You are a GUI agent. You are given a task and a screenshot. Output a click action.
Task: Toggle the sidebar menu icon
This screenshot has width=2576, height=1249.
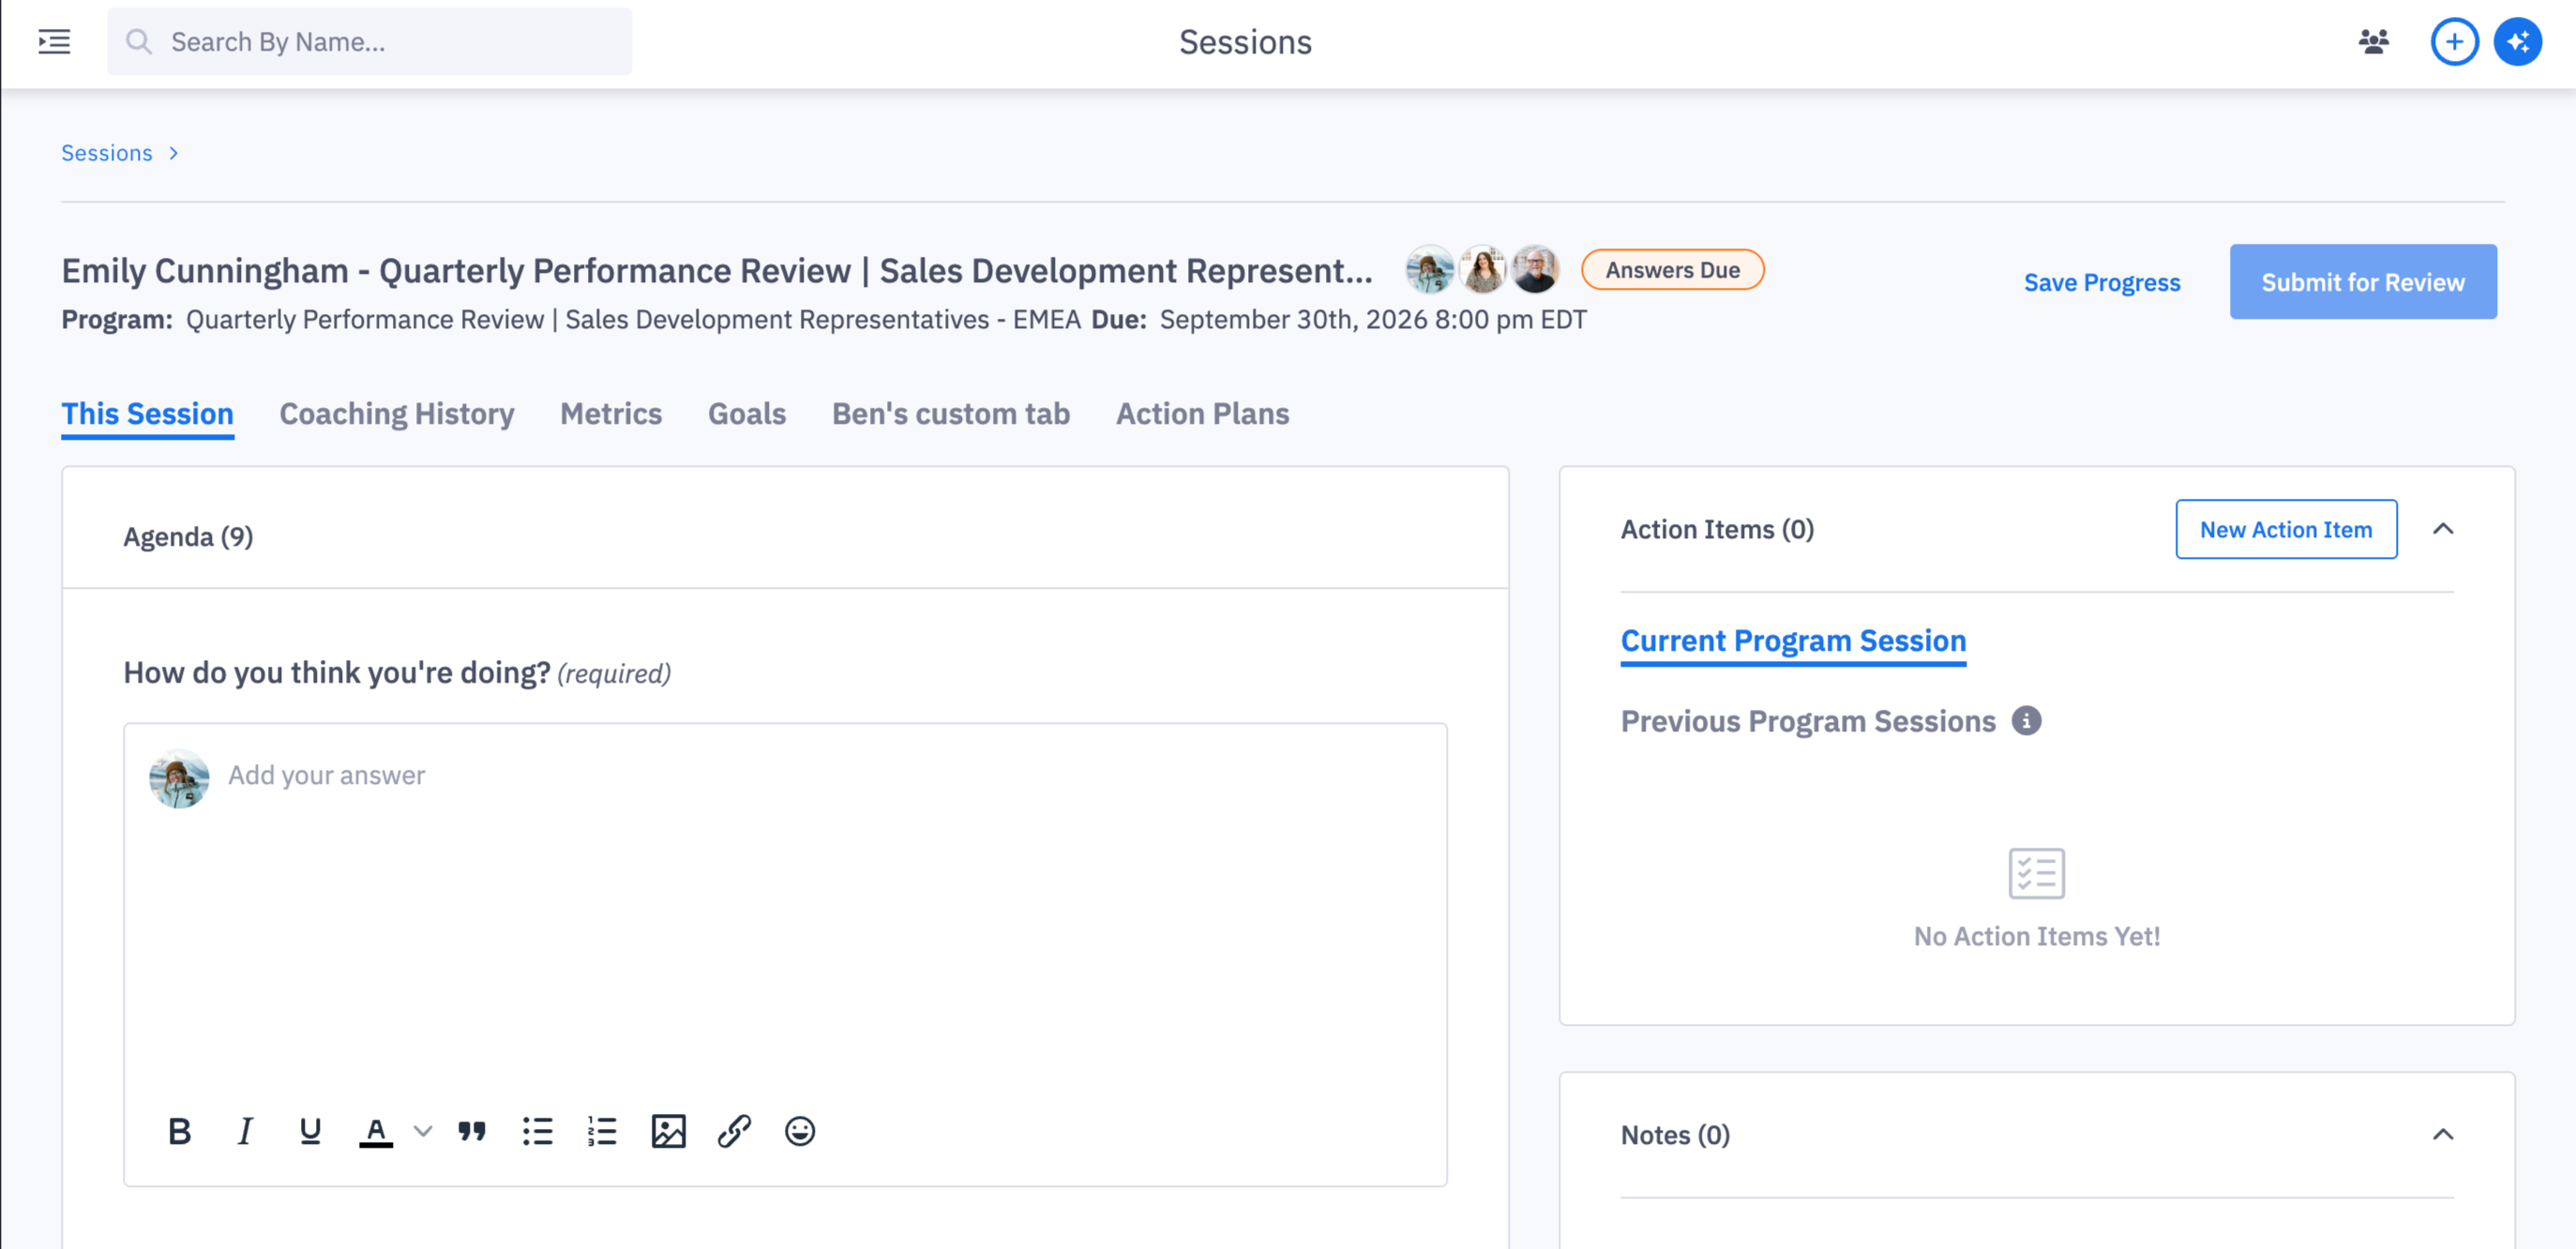pyautogui.click(x=54, y=41)
